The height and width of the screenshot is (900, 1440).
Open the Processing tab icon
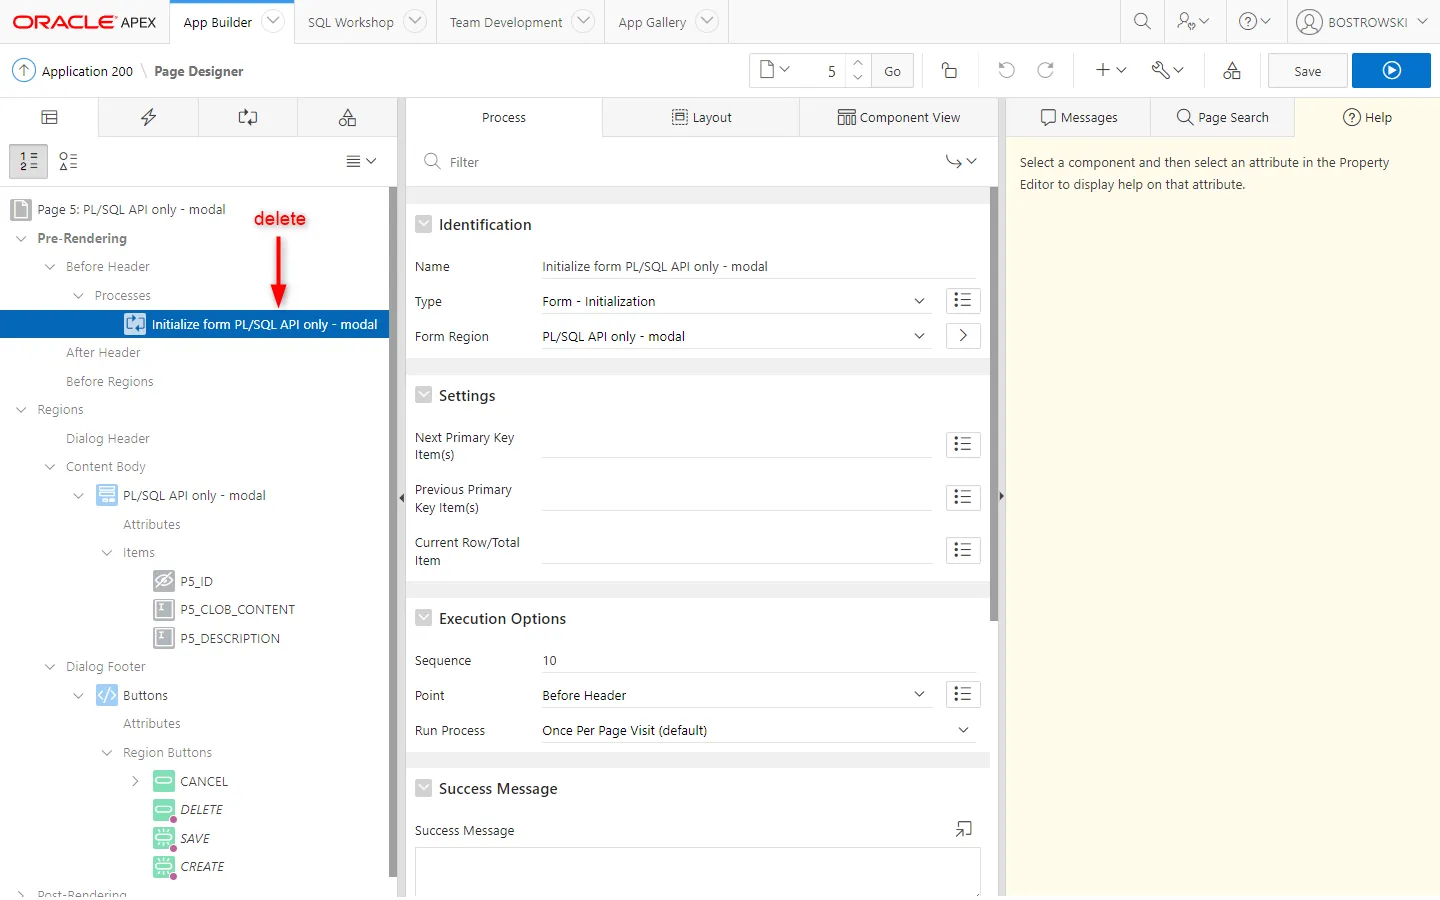247,118
